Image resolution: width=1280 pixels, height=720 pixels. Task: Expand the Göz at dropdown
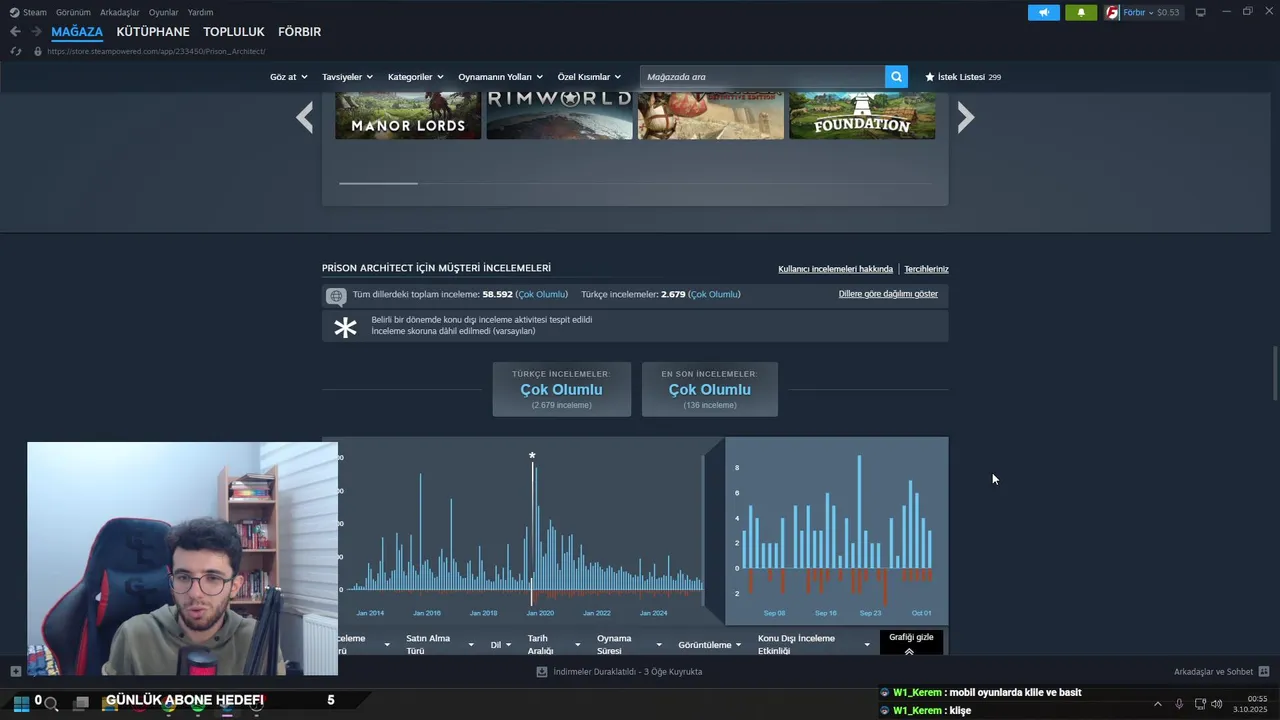click(288, 77)
